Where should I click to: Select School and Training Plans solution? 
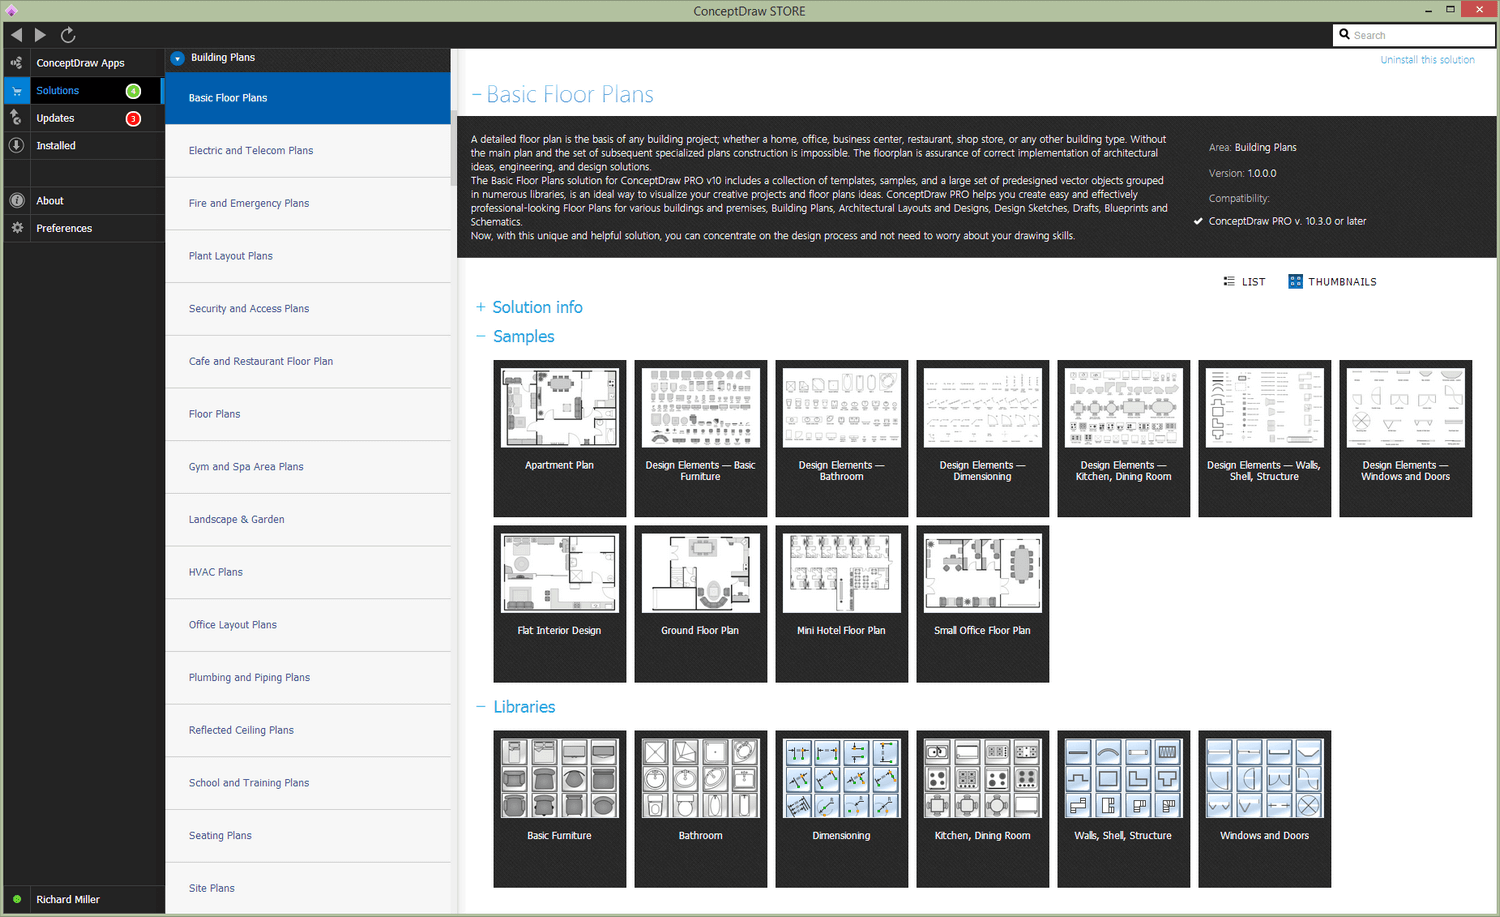tap(308, 783)
